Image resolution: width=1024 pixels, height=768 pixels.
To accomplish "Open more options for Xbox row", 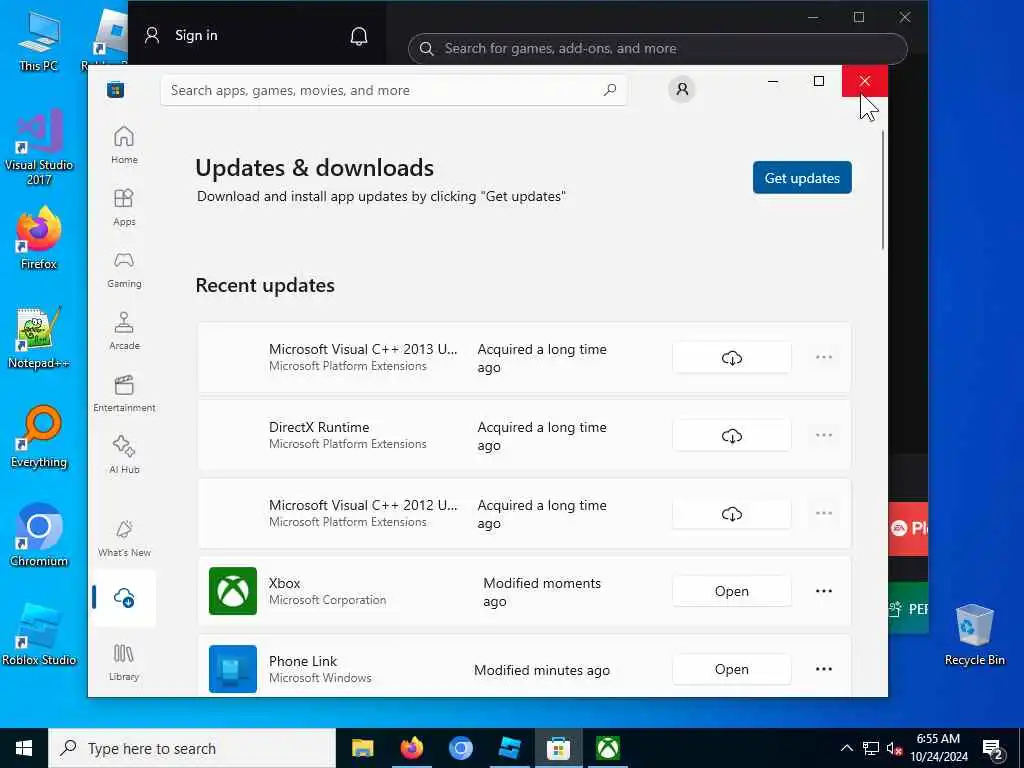I will pos(824,591).
